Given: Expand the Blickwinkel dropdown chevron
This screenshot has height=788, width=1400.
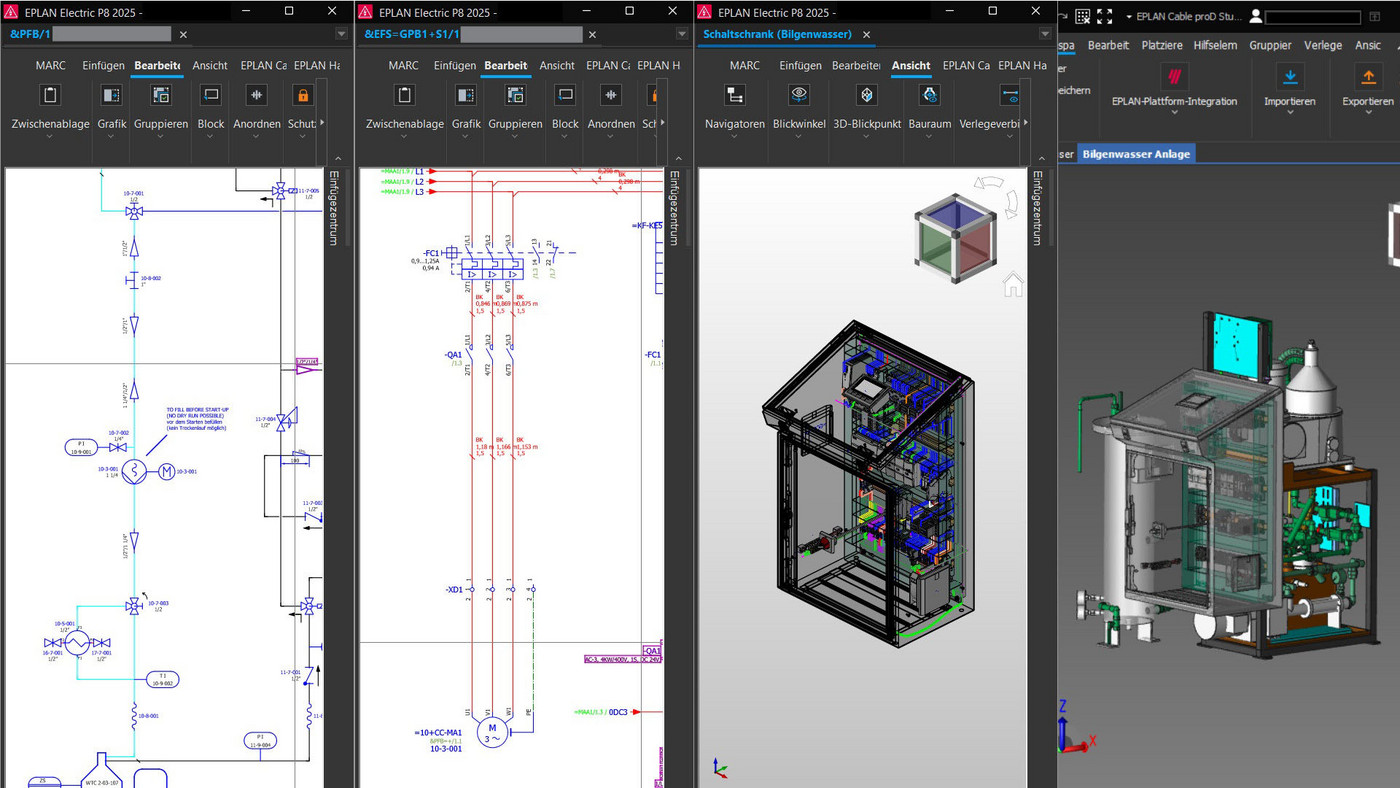Looking at the screenshot, I should [799, 137].
